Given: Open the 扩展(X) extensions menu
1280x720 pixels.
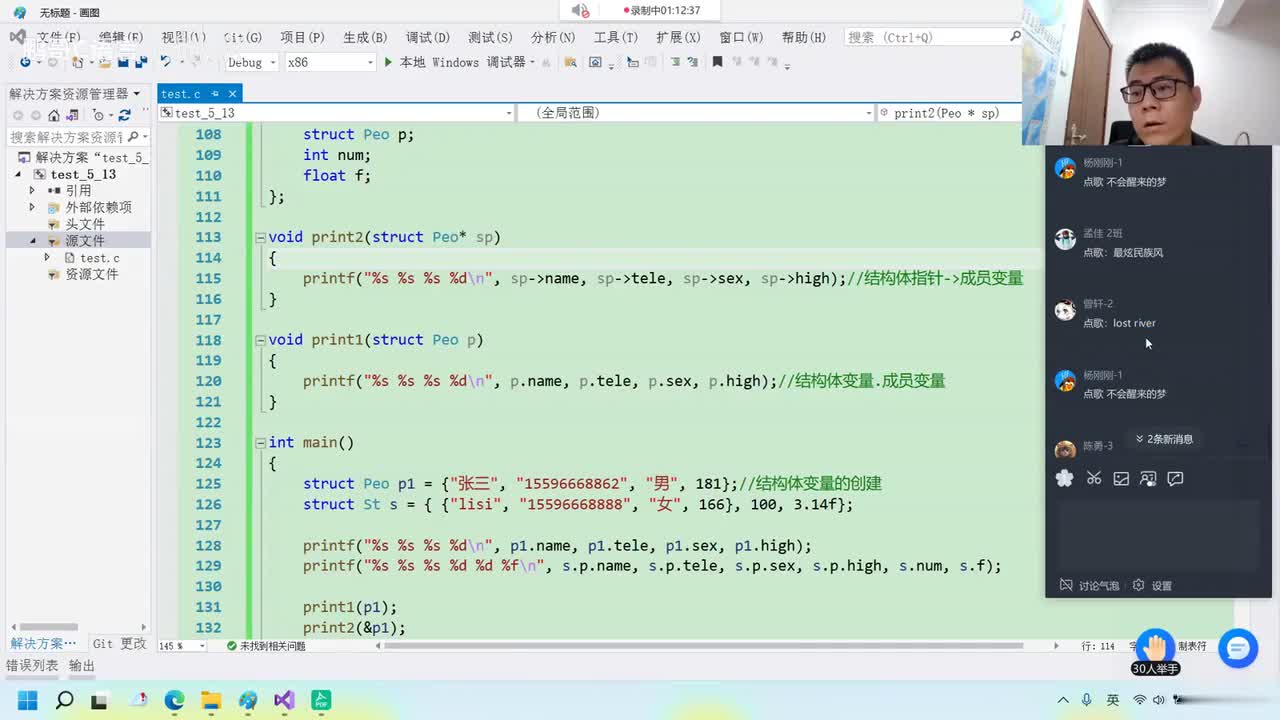Looking at the screenshot, I should click(678, 37).
